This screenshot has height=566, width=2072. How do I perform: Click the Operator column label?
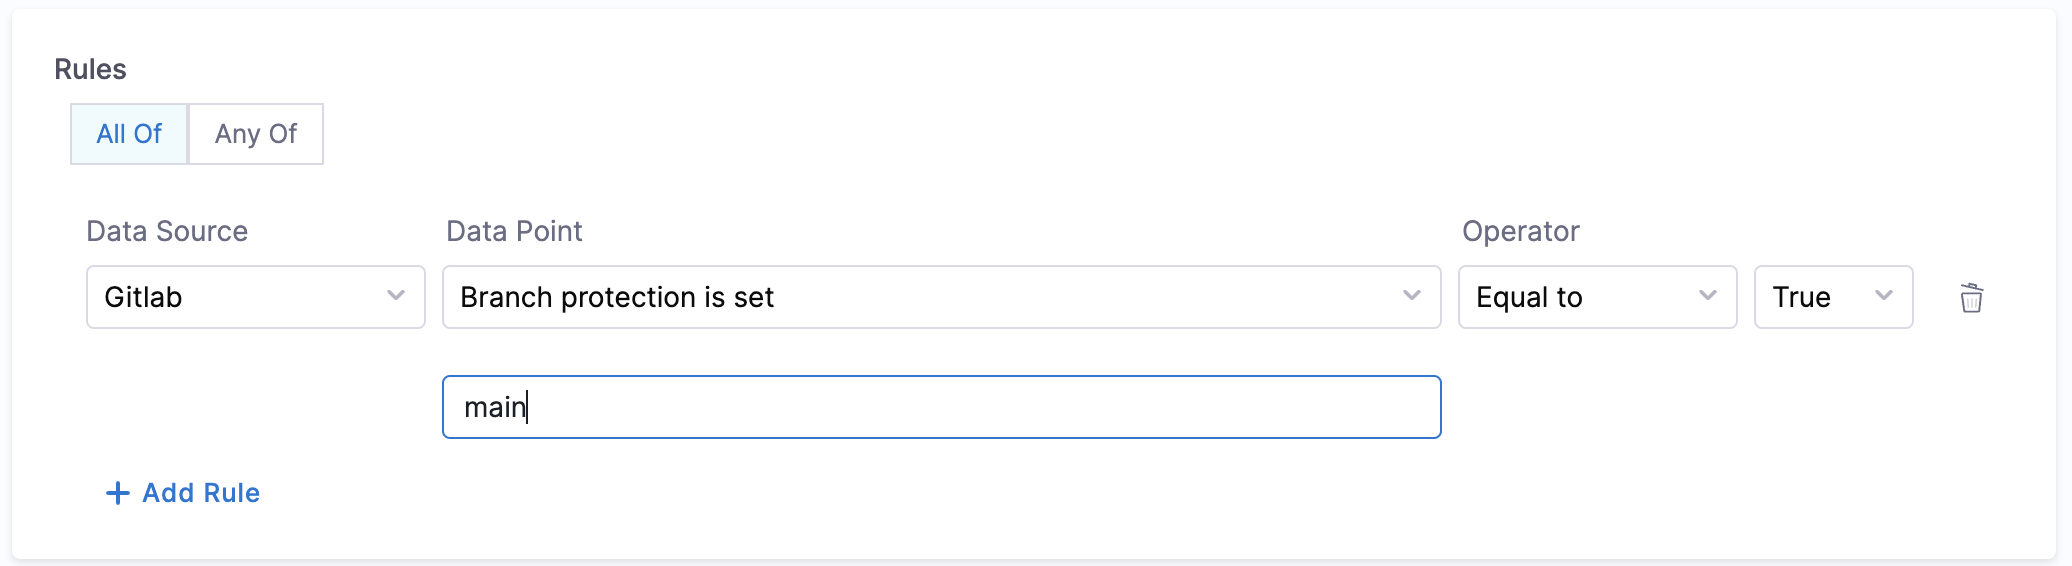(1520, 231)
